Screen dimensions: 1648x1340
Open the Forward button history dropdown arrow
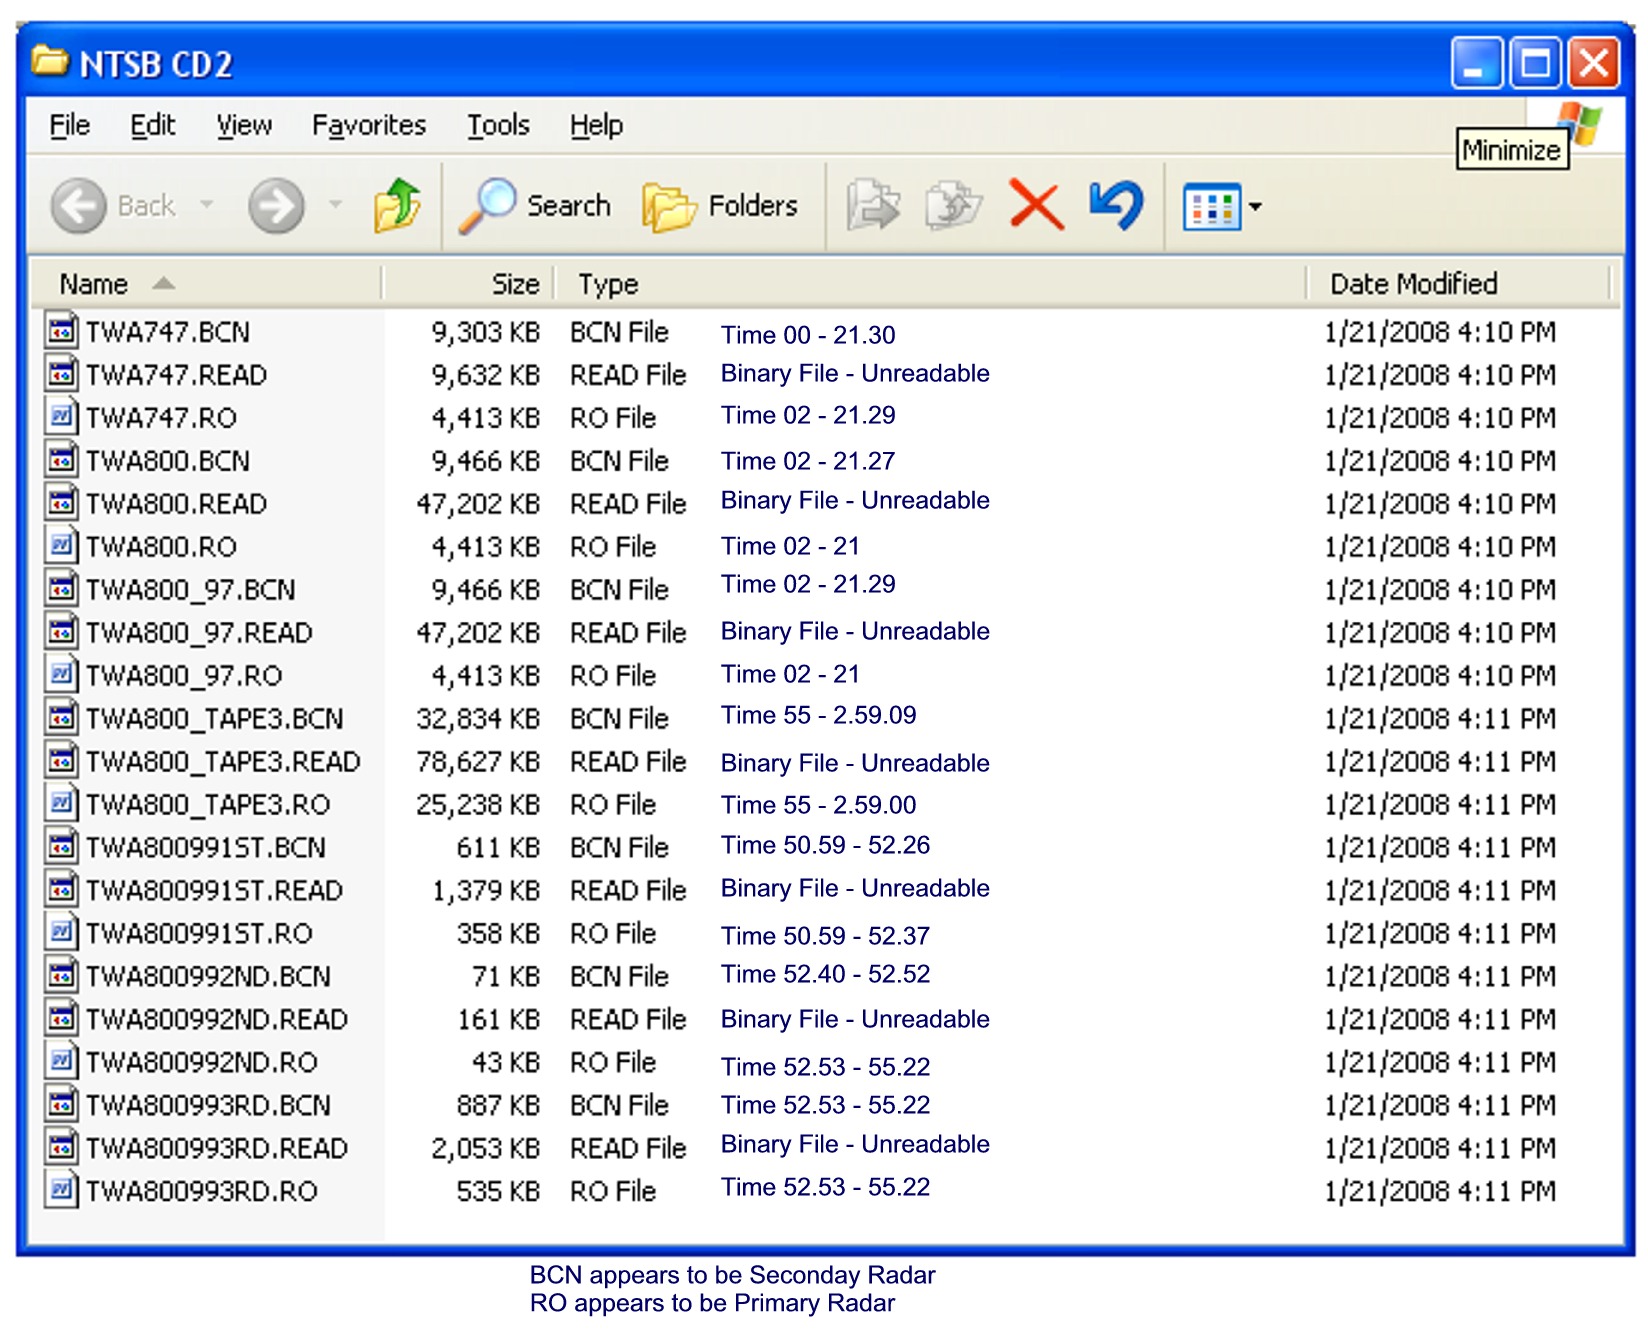tap(336, 205)
